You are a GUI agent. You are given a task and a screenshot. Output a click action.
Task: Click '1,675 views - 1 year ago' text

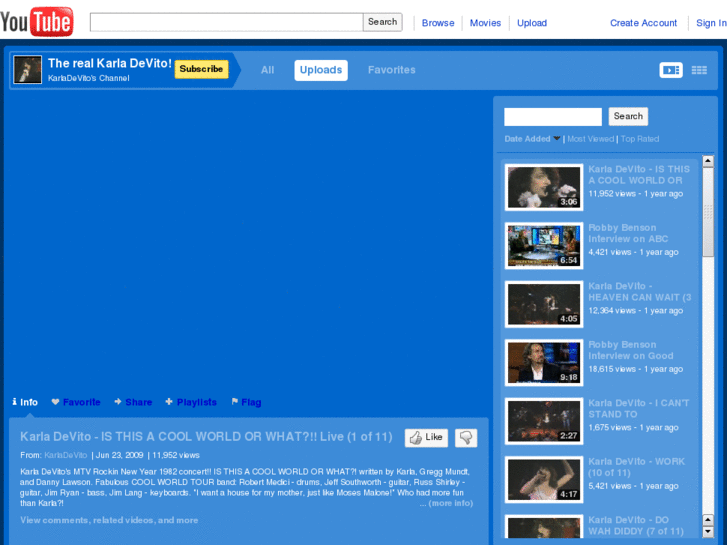[633, 427]
